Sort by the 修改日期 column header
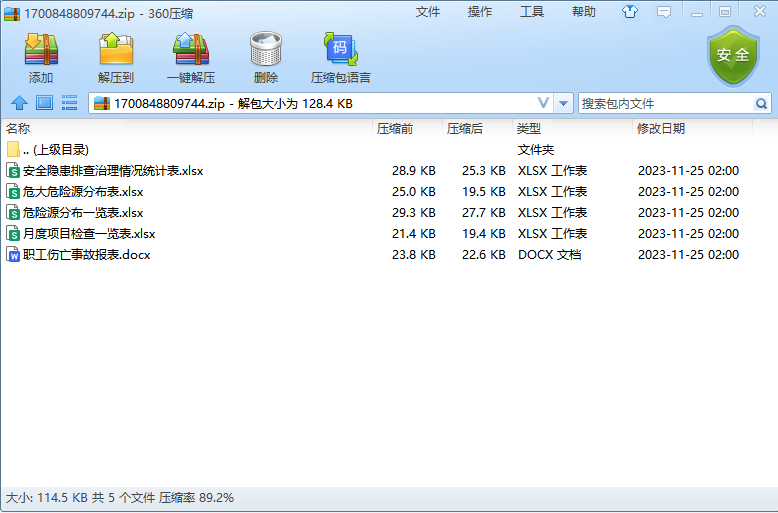778x513 pixels. (661, 129)
